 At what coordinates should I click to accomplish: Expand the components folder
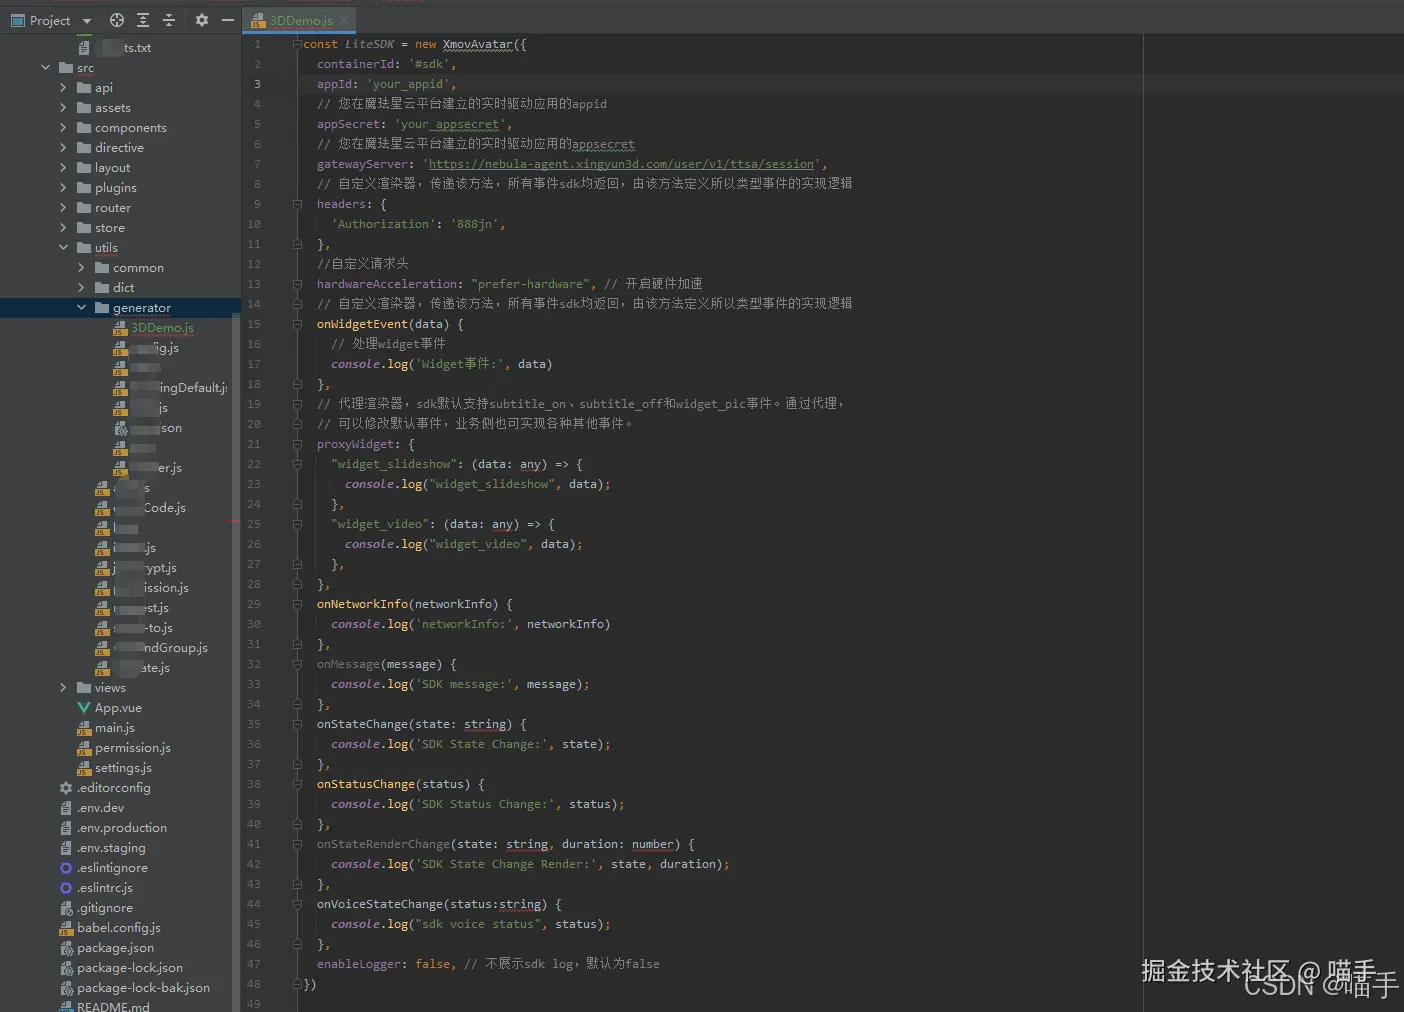click(x=63, y=128)
